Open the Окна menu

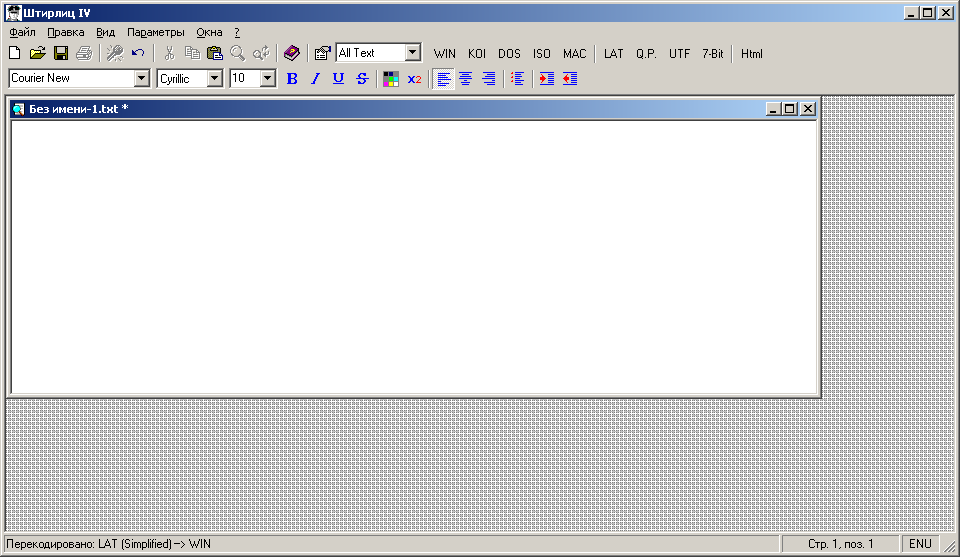point(209,32)
